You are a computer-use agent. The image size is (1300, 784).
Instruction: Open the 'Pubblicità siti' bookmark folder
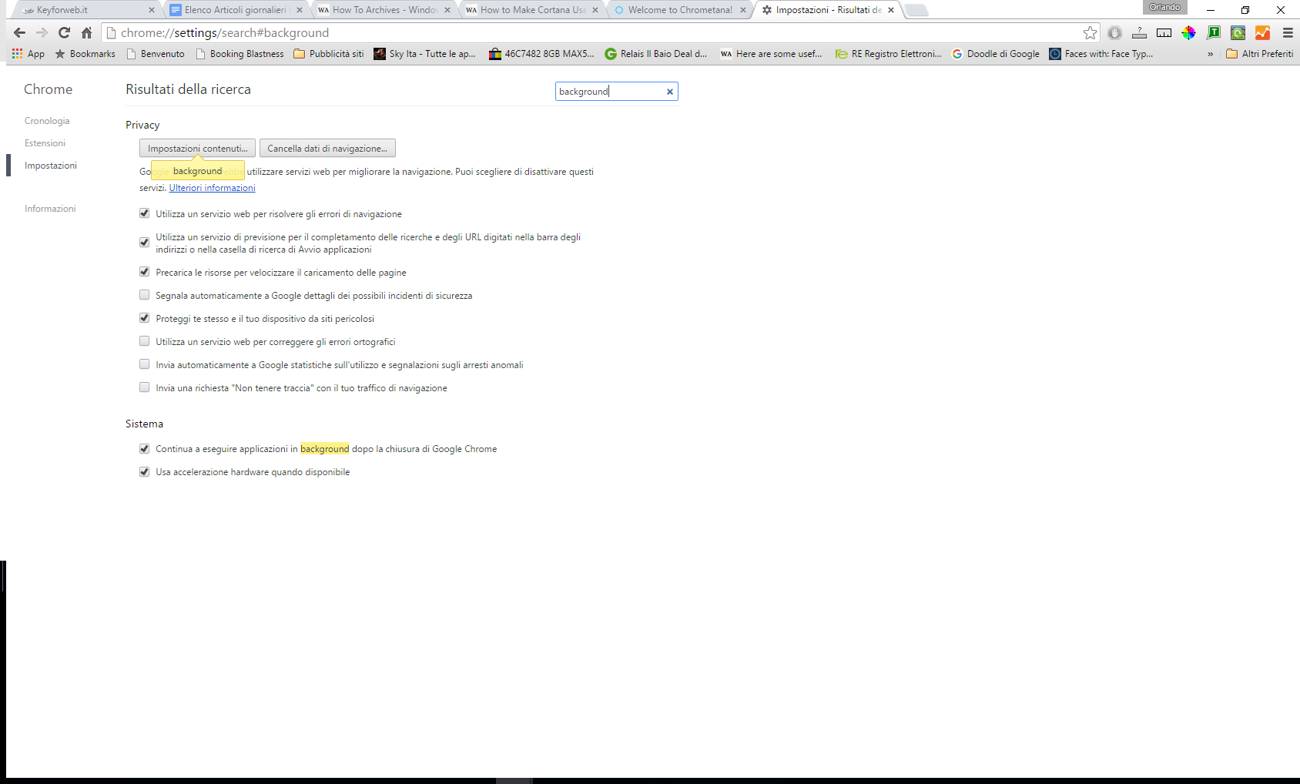click(x=328, y=54)
